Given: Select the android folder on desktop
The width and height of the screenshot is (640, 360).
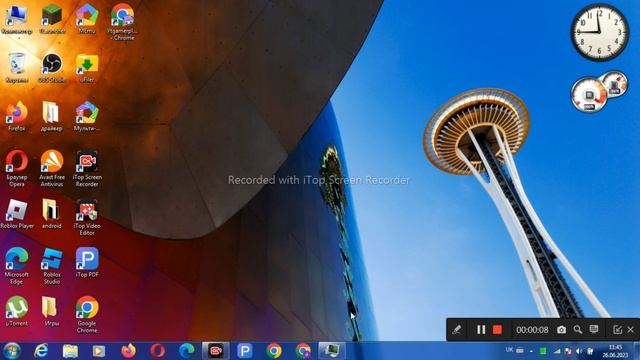Looking at the screenshot, I should point(51,214).
